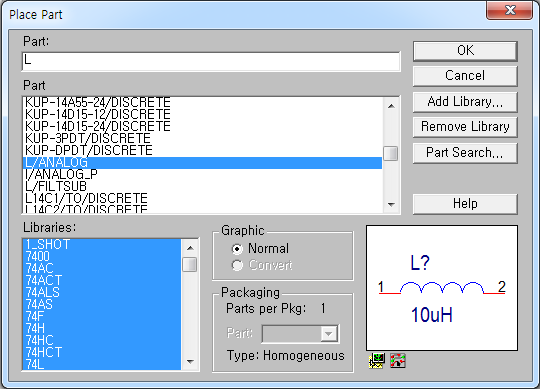Select the 74L library
The width and height of the screenshot is (540, 389).
pos(102,364)
